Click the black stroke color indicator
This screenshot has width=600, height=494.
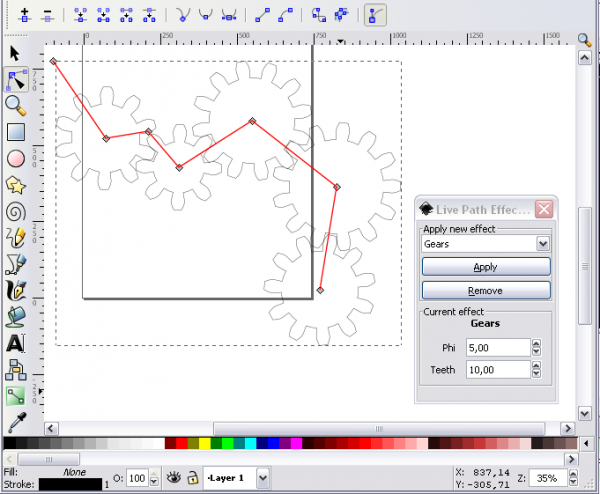pos(70,484)
